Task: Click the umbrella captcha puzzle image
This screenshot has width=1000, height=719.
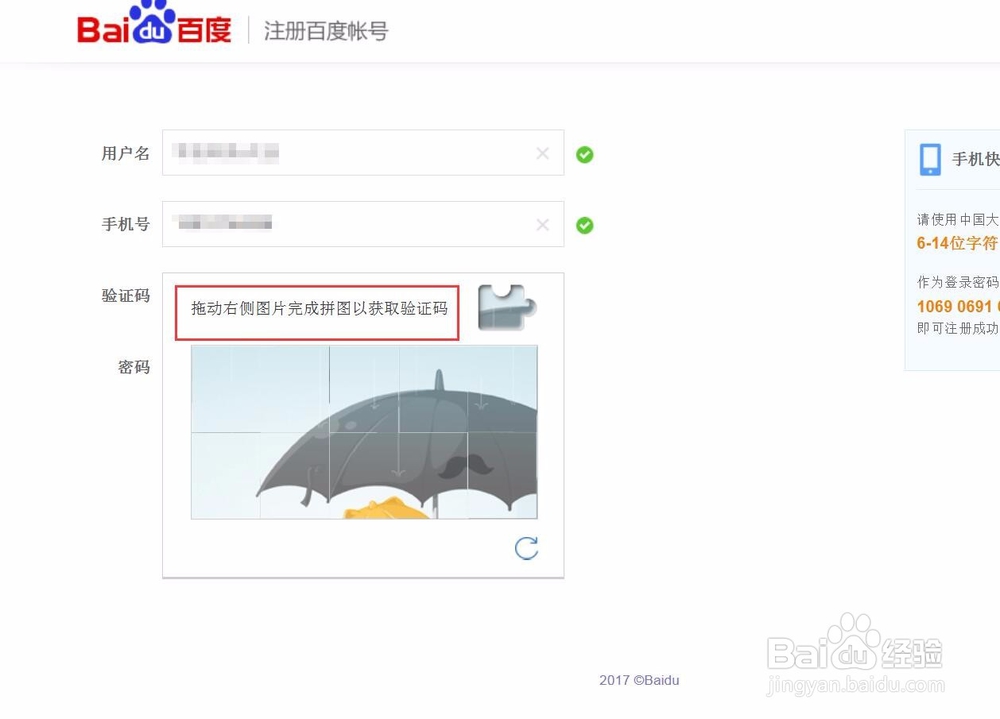Action: [x=365, y=430]
